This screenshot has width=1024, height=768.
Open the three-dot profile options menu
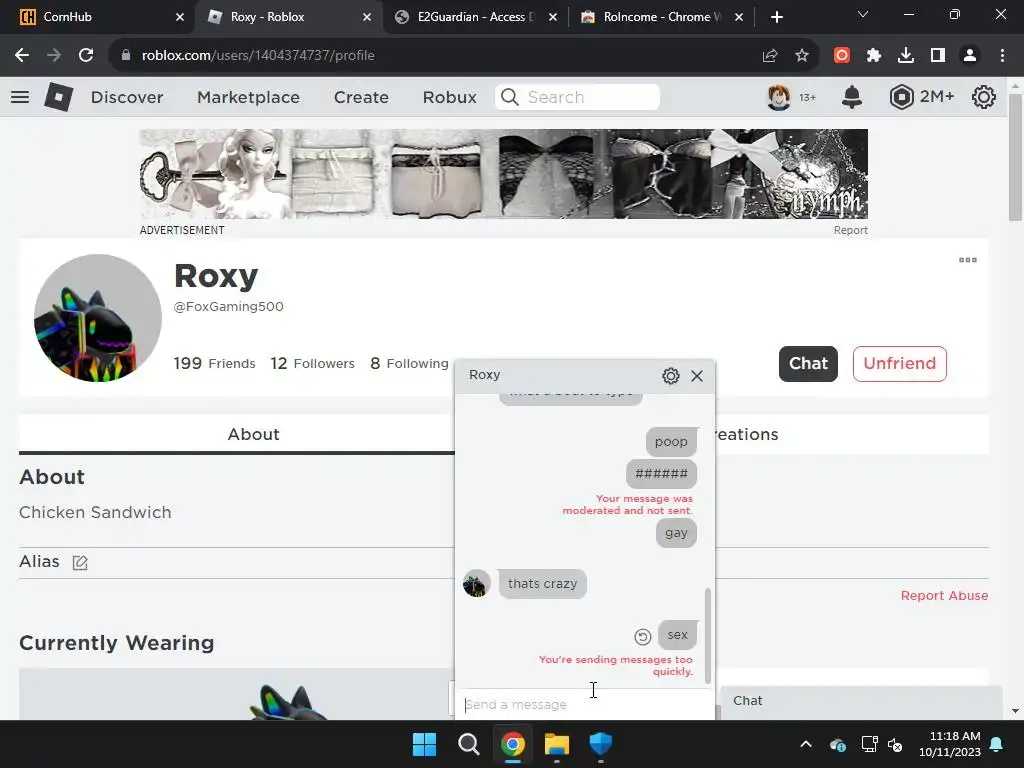point(968,260)
